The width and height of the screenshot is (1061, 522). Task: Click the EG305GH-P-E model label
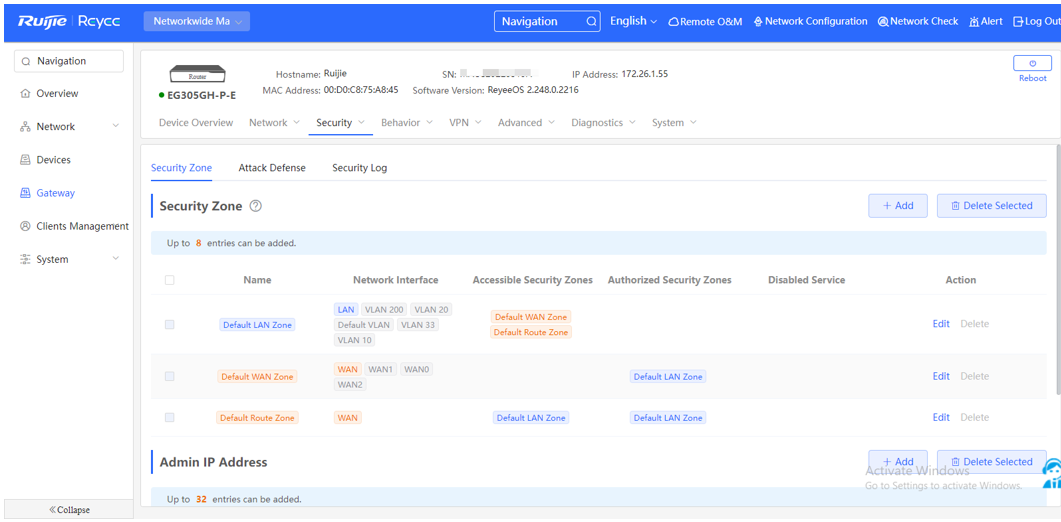click(202, 95)
